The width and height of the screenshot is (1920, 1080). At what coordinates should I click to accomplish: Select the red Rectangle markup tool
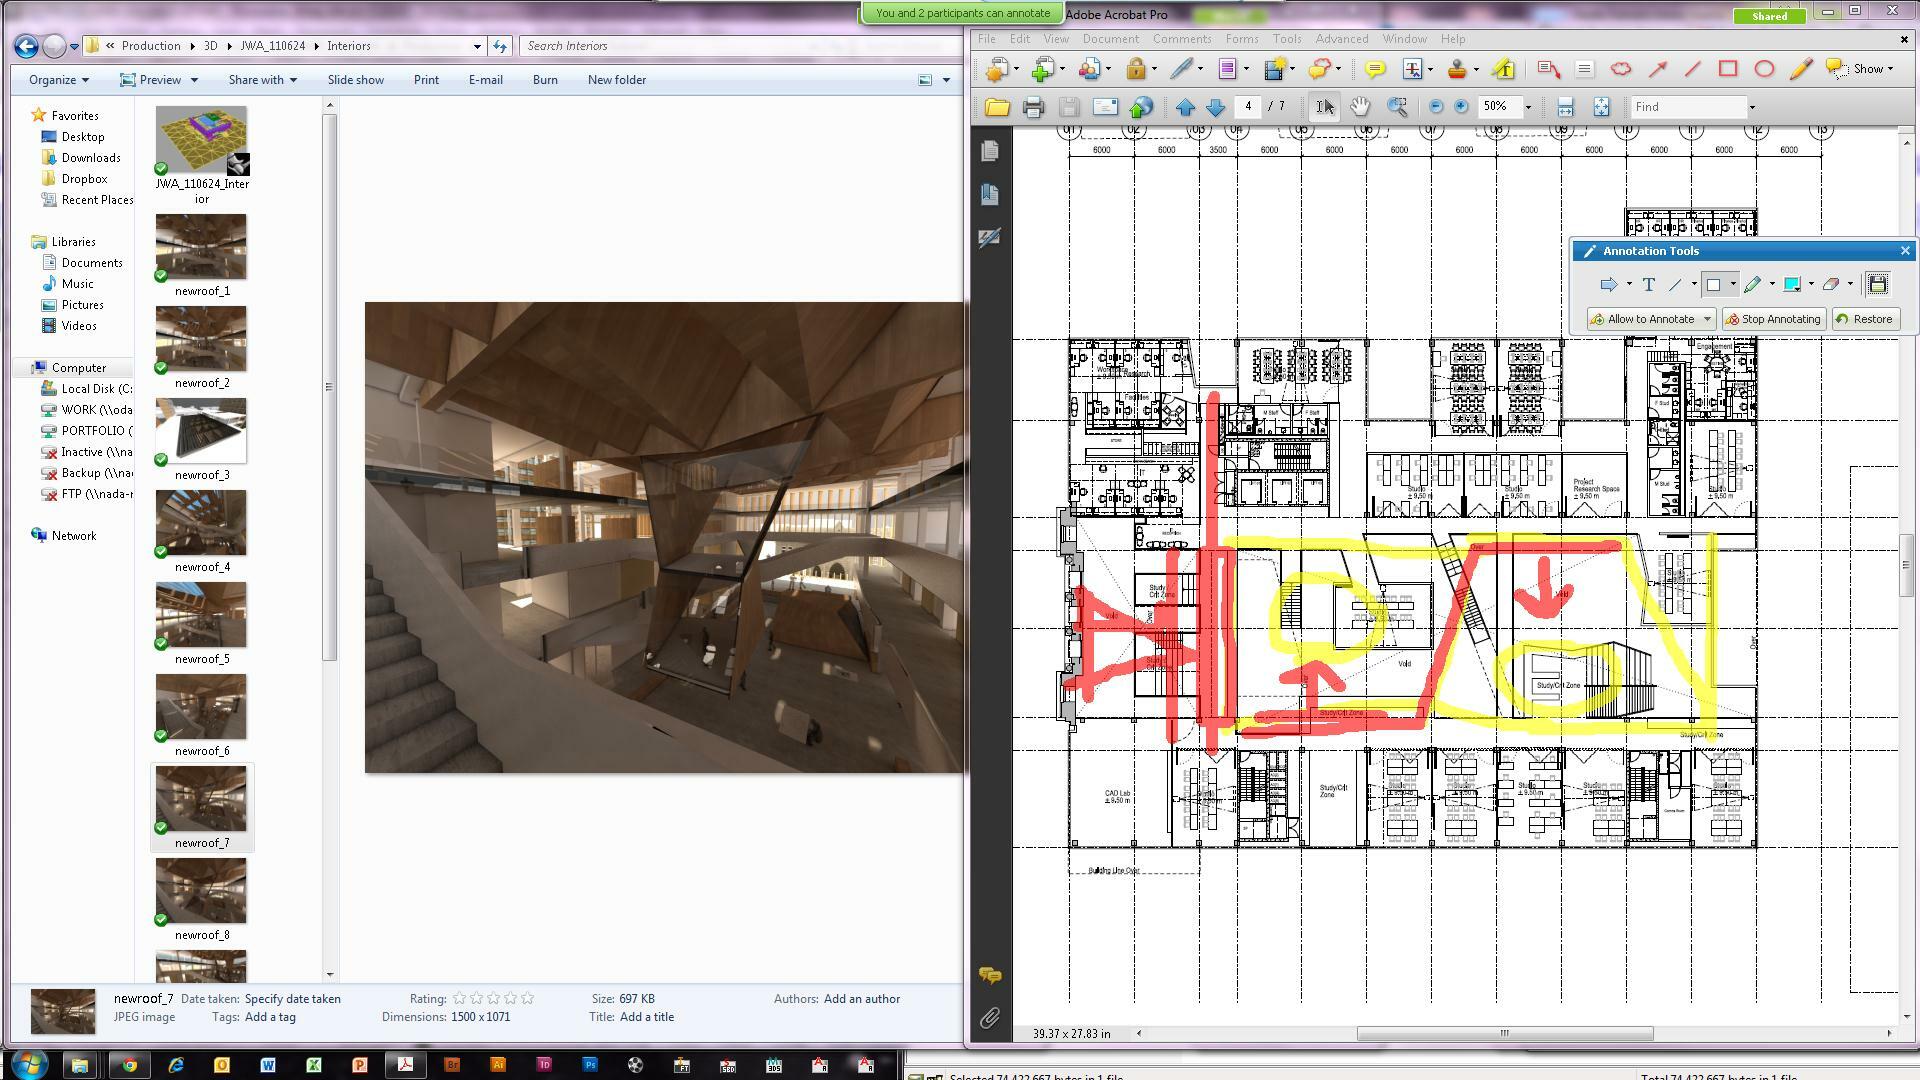click(1728, 69)
